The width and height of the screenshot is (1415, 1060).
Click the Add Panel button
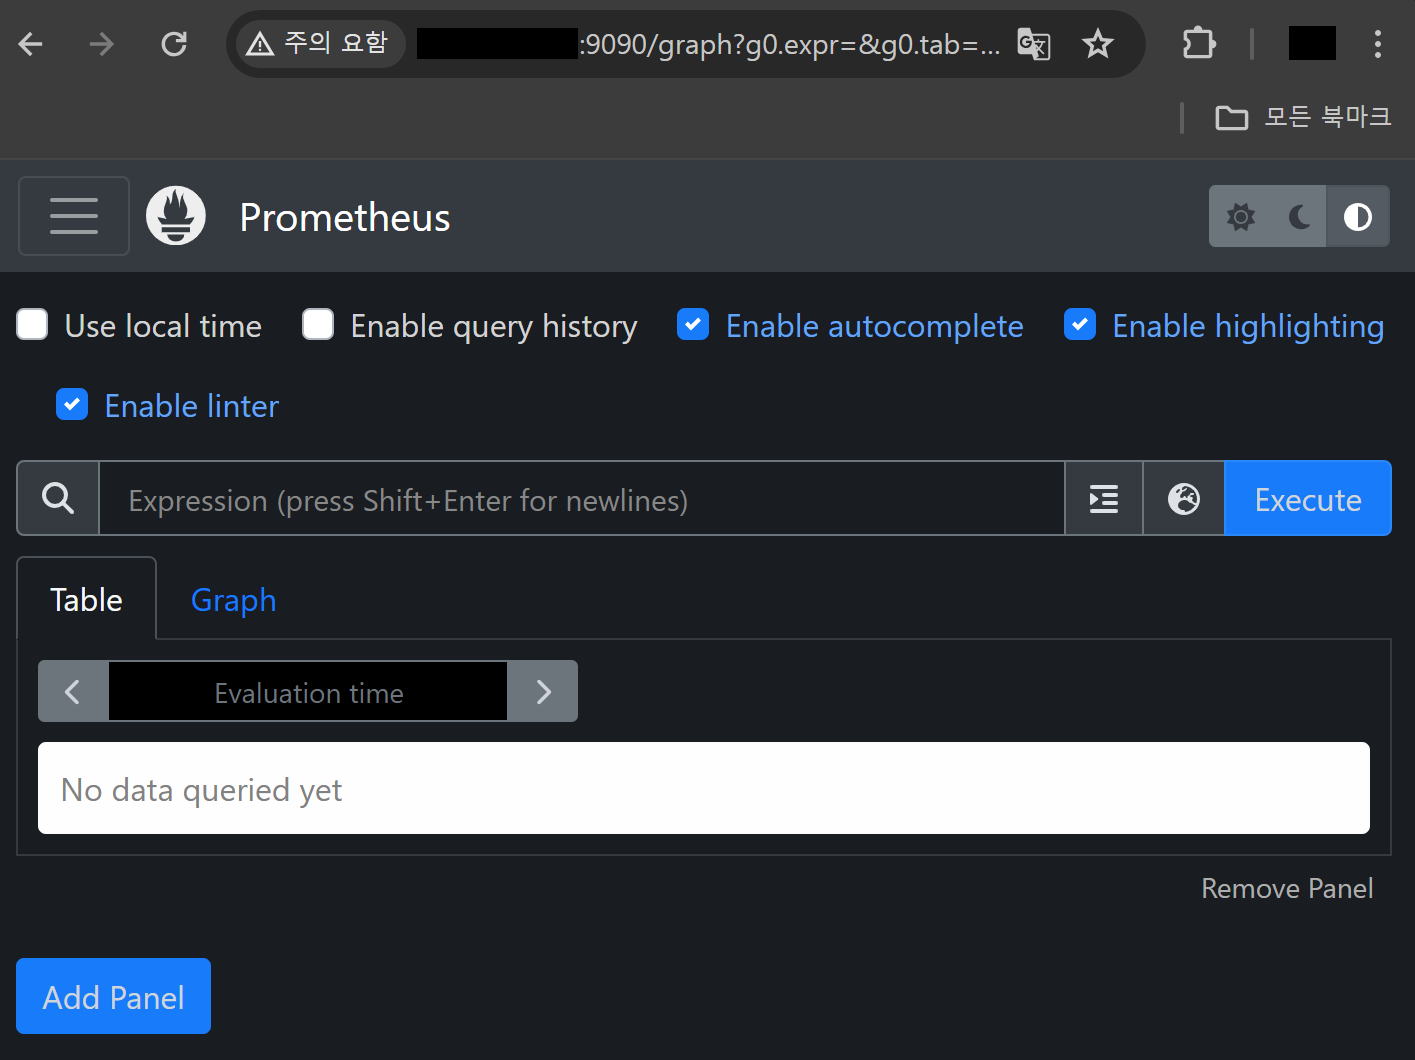coord(113,996)
